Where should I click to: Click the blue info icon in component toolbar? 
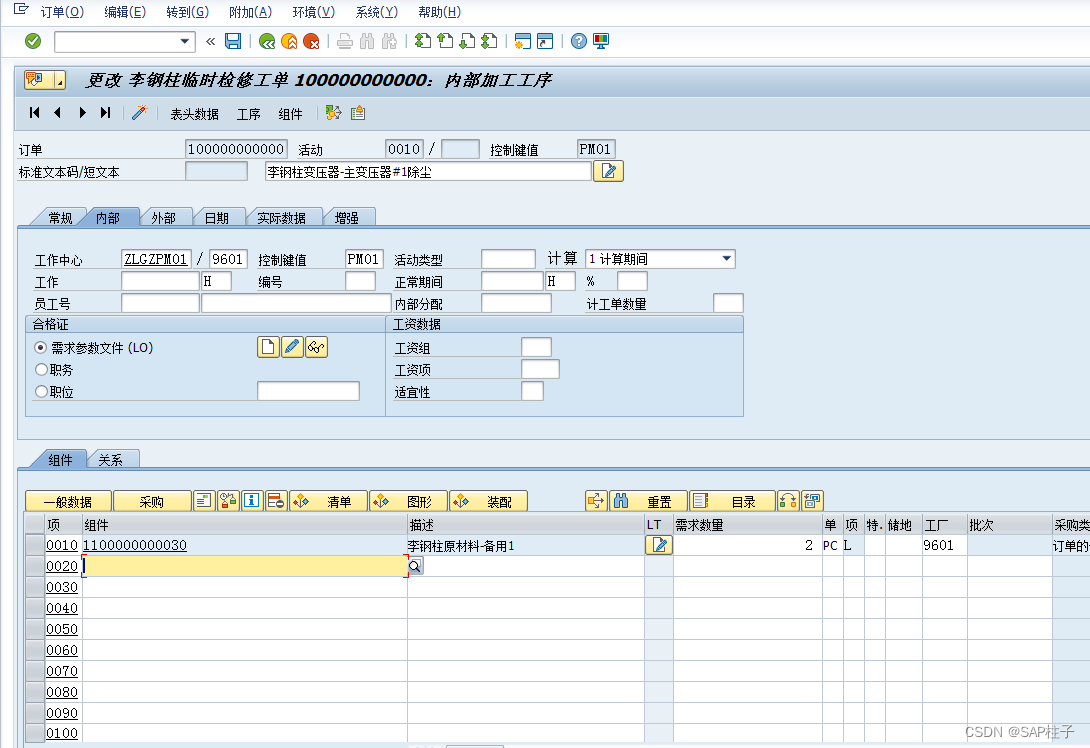click(x=252, y=501)
